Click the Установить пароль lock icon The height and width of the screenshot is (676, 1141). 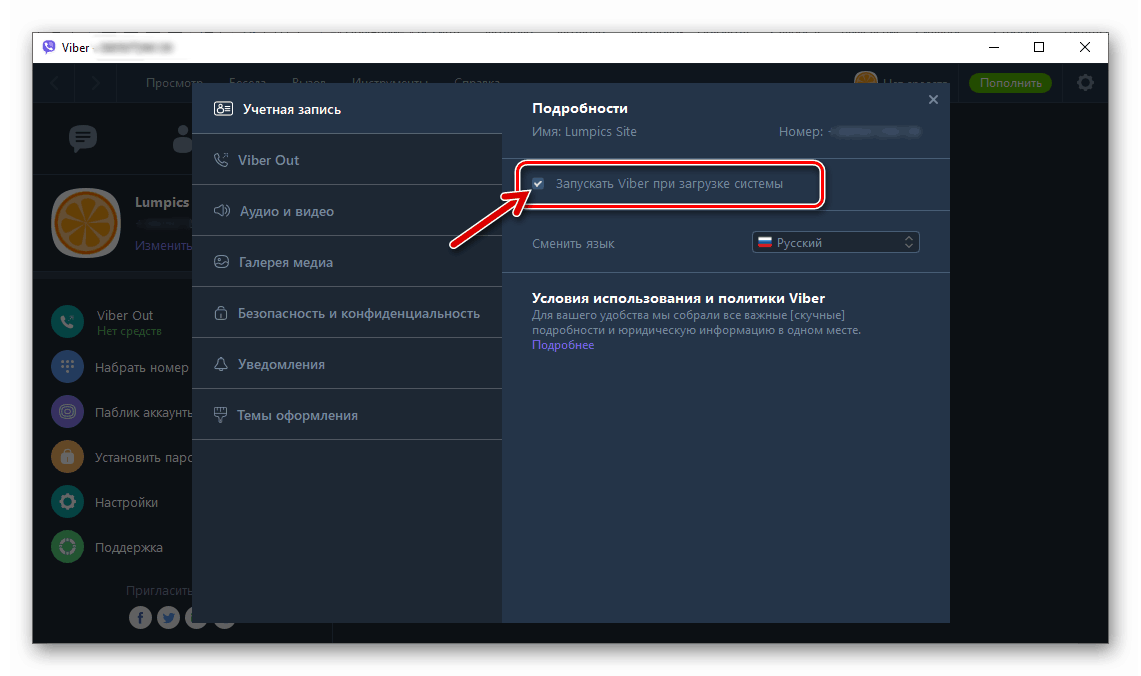pos(67,457)
